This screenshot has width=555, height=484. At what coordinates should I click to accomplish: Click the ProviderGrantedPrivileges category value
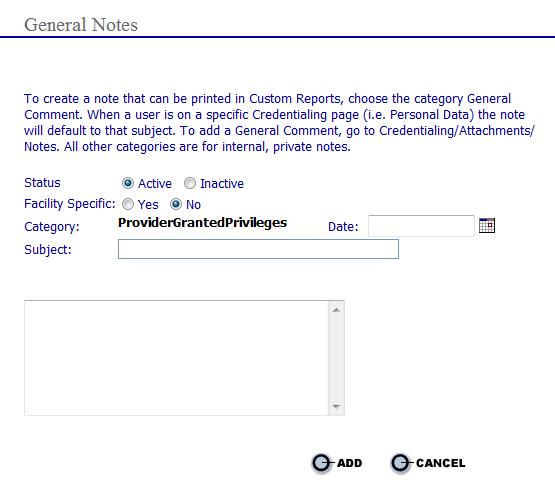point(202,223)
